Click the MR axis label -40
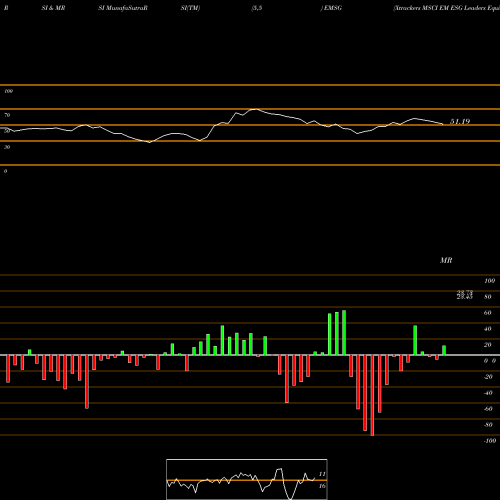Image resolution: width=500 pixels, height=500 pixels. tap(488, 393)
